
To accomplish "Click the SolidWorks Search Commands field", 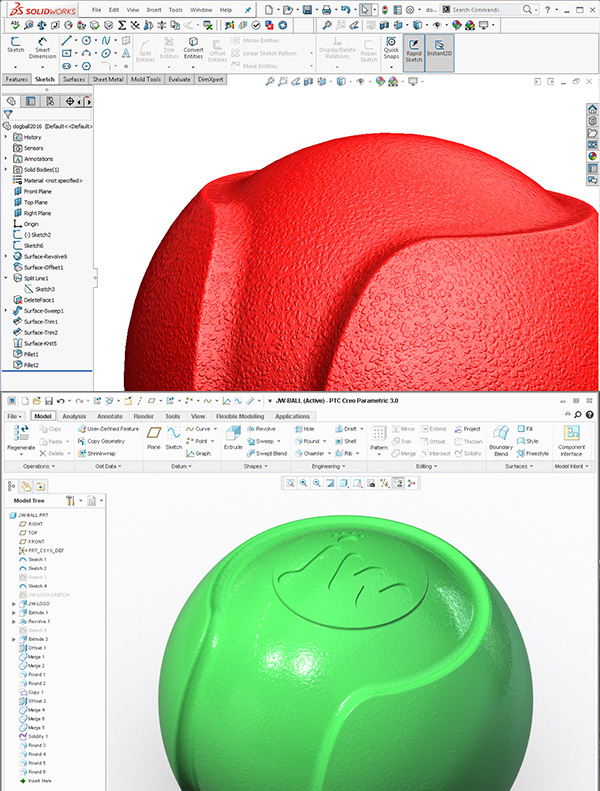I will 481,10.
